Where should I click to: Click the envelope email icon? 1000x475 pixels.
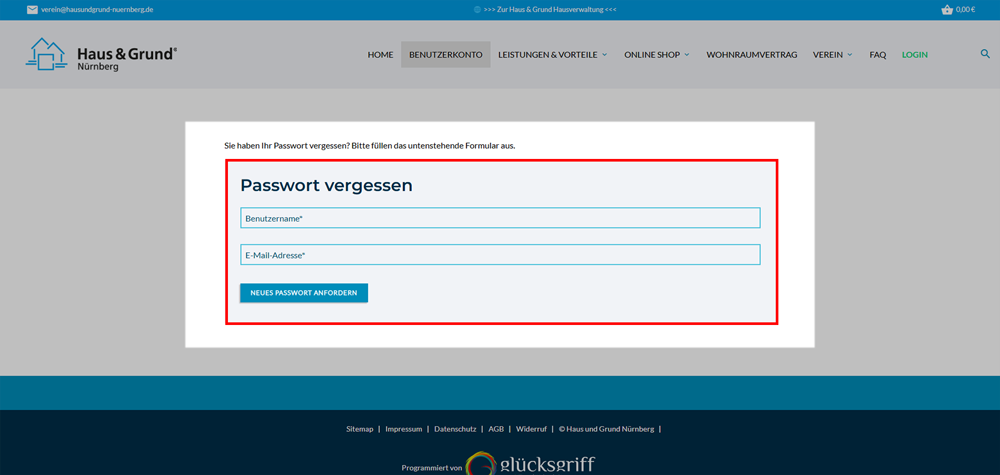pos(32,9)
